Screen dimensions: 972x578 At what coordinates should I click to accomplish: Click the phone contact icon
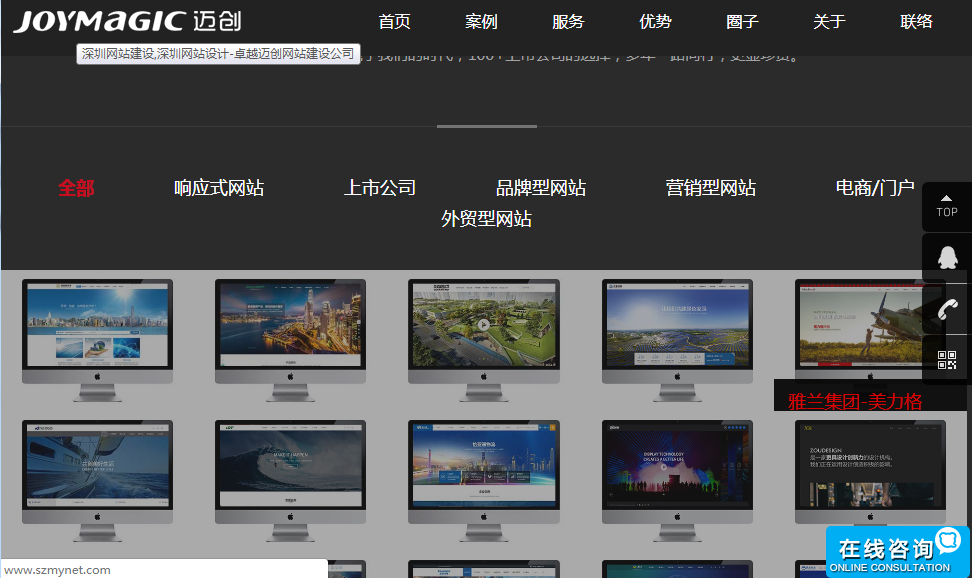(946, 309)
